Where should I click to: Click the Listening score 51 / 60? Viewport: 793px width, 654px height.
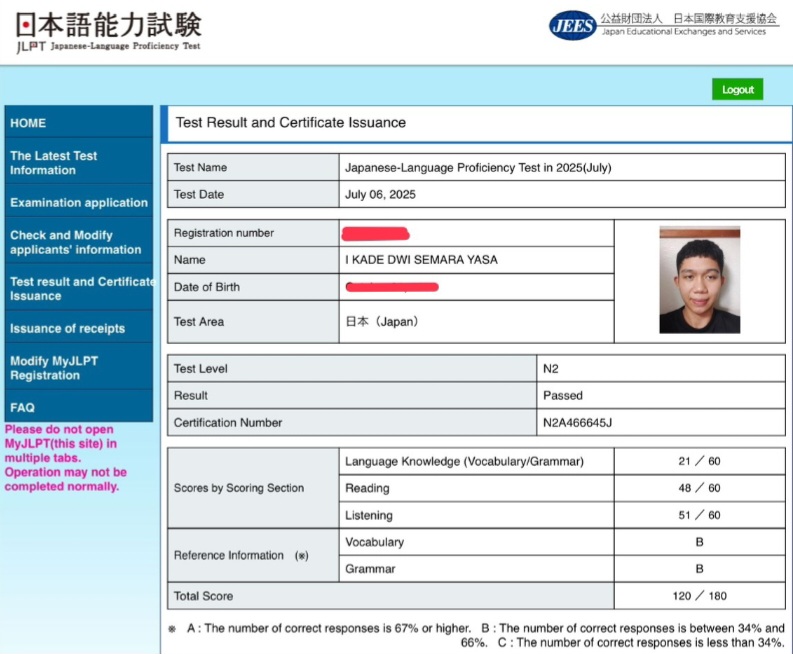pos(699,515)
